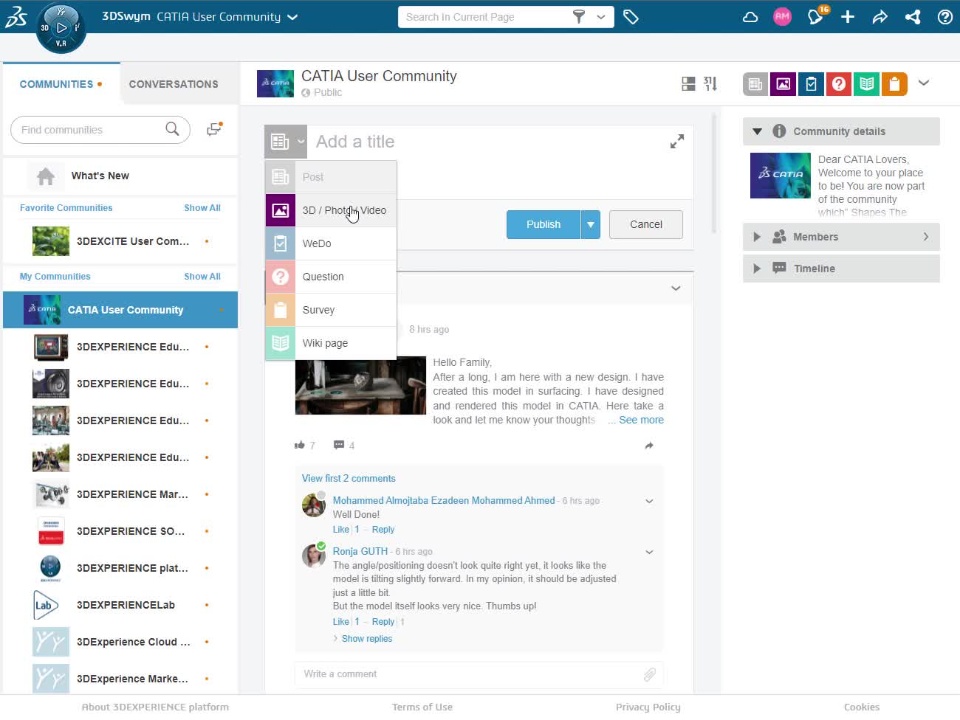Screen dimensions: 960x720
Task: Click the red Question shortcut icon
Action: 839,84
